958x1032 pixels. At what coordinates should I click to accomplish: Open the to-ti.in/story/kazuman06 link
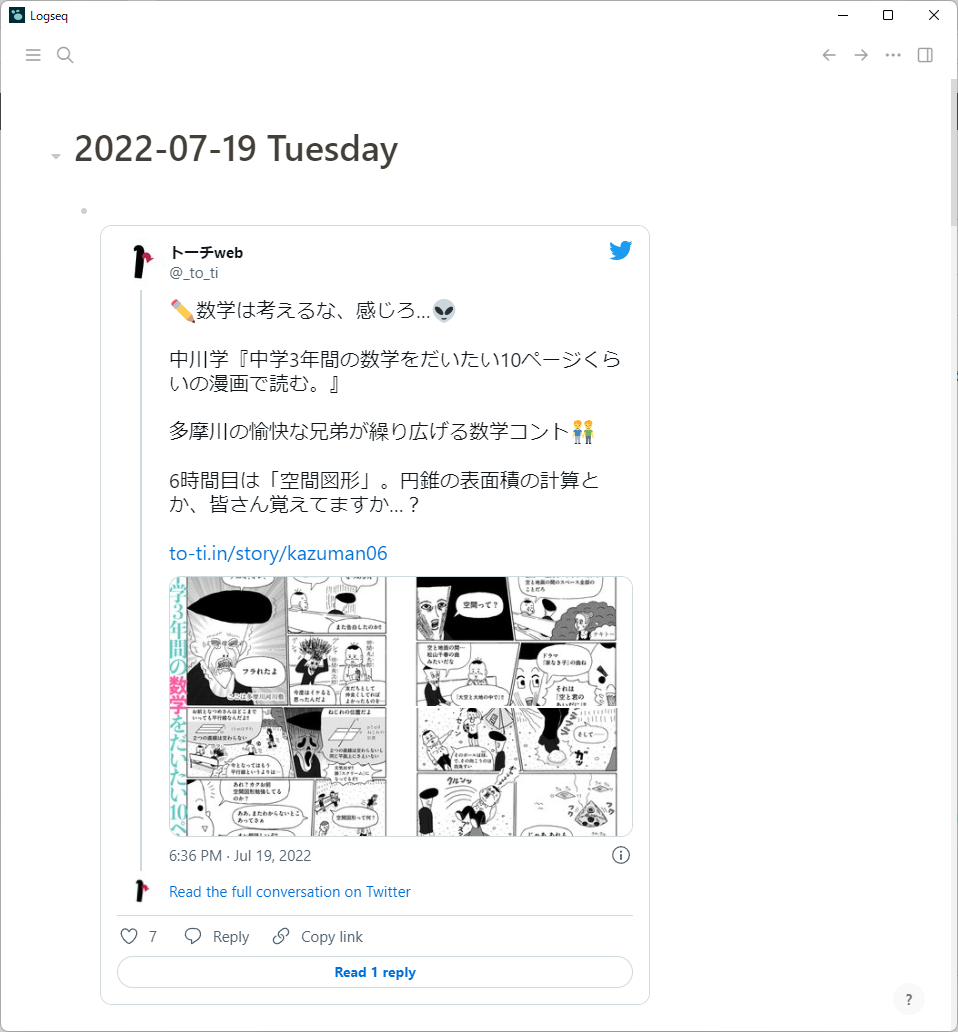(x=278, y=553)
